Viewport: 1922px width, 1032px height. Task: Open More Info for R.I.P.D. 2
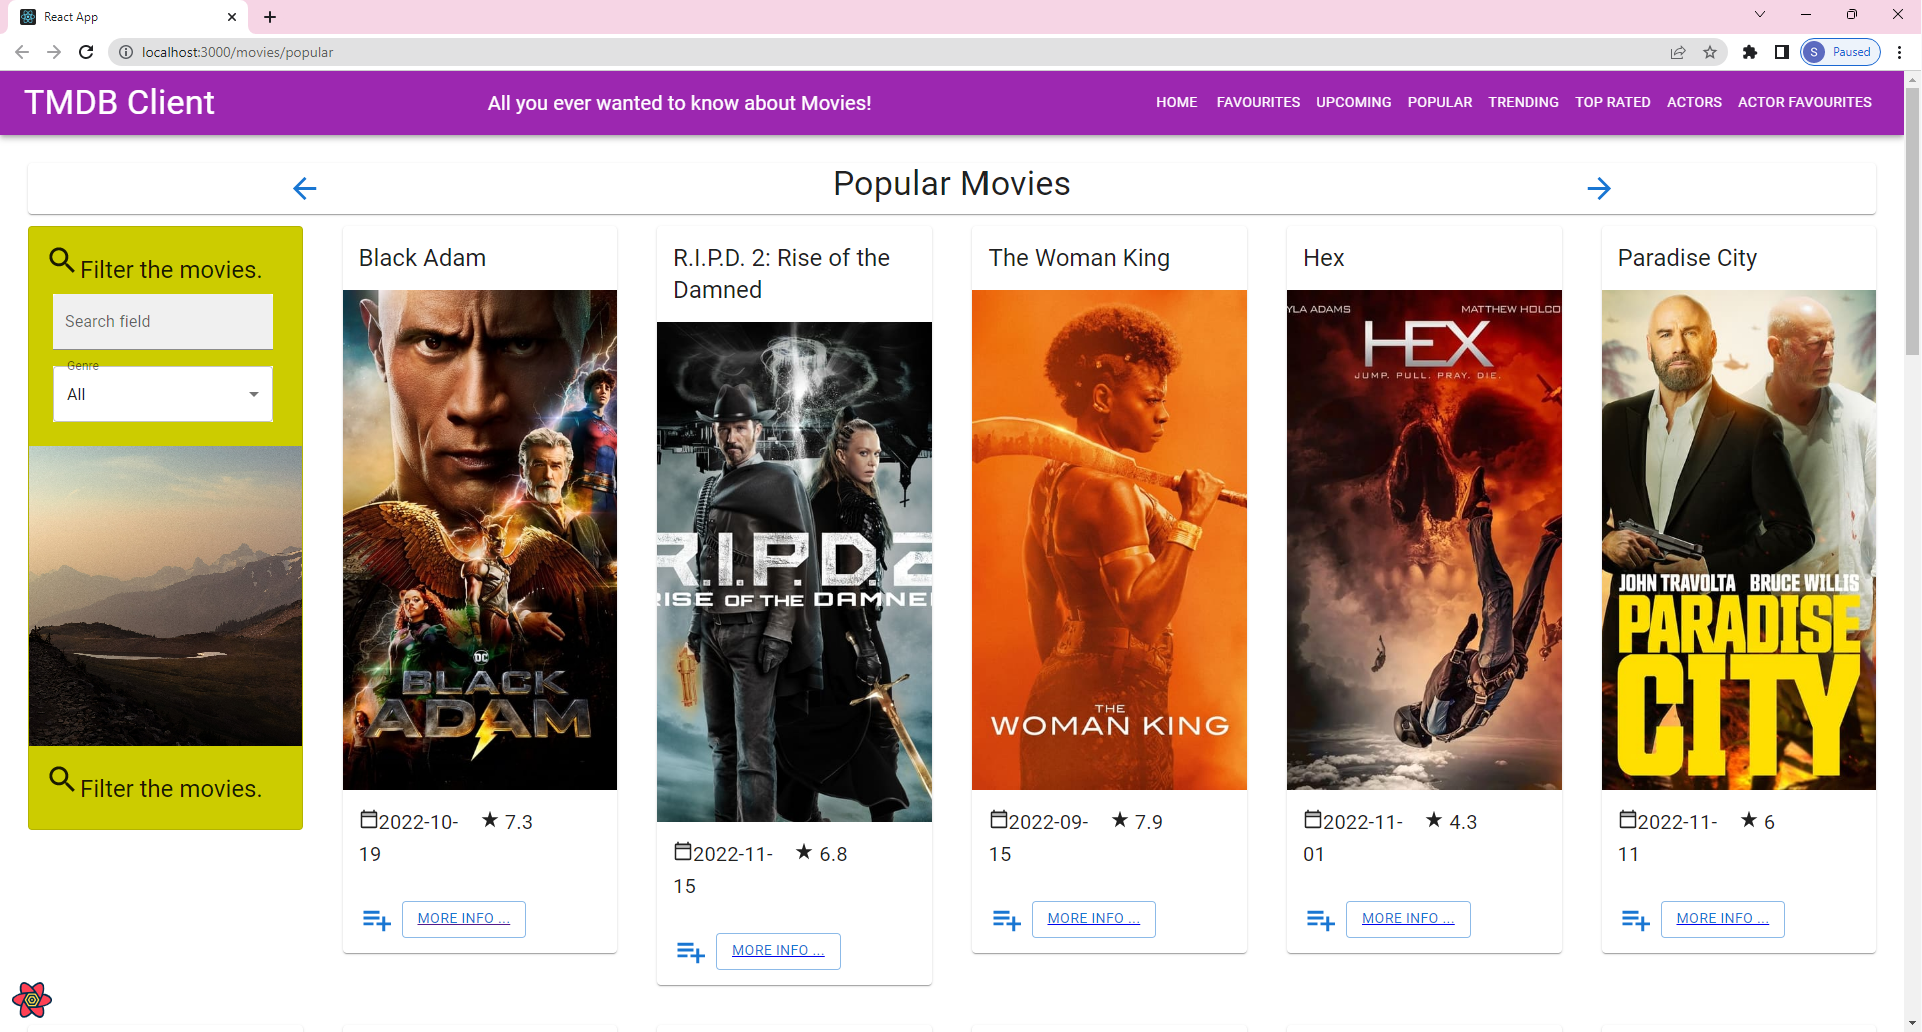tap(778, 951)
